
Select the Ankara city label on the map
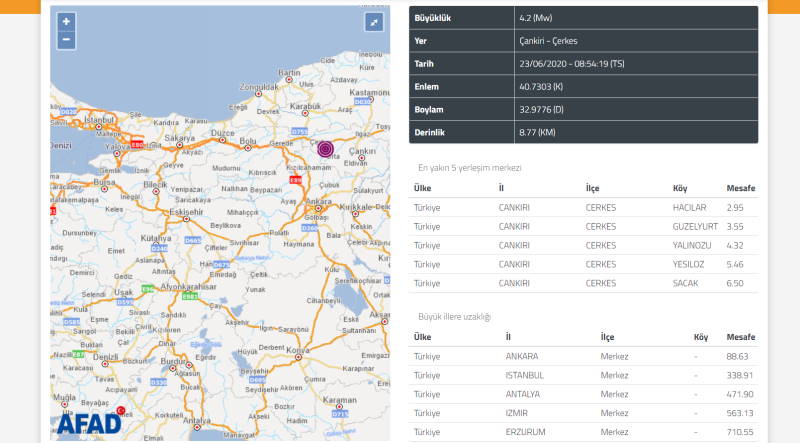(320, 199)
